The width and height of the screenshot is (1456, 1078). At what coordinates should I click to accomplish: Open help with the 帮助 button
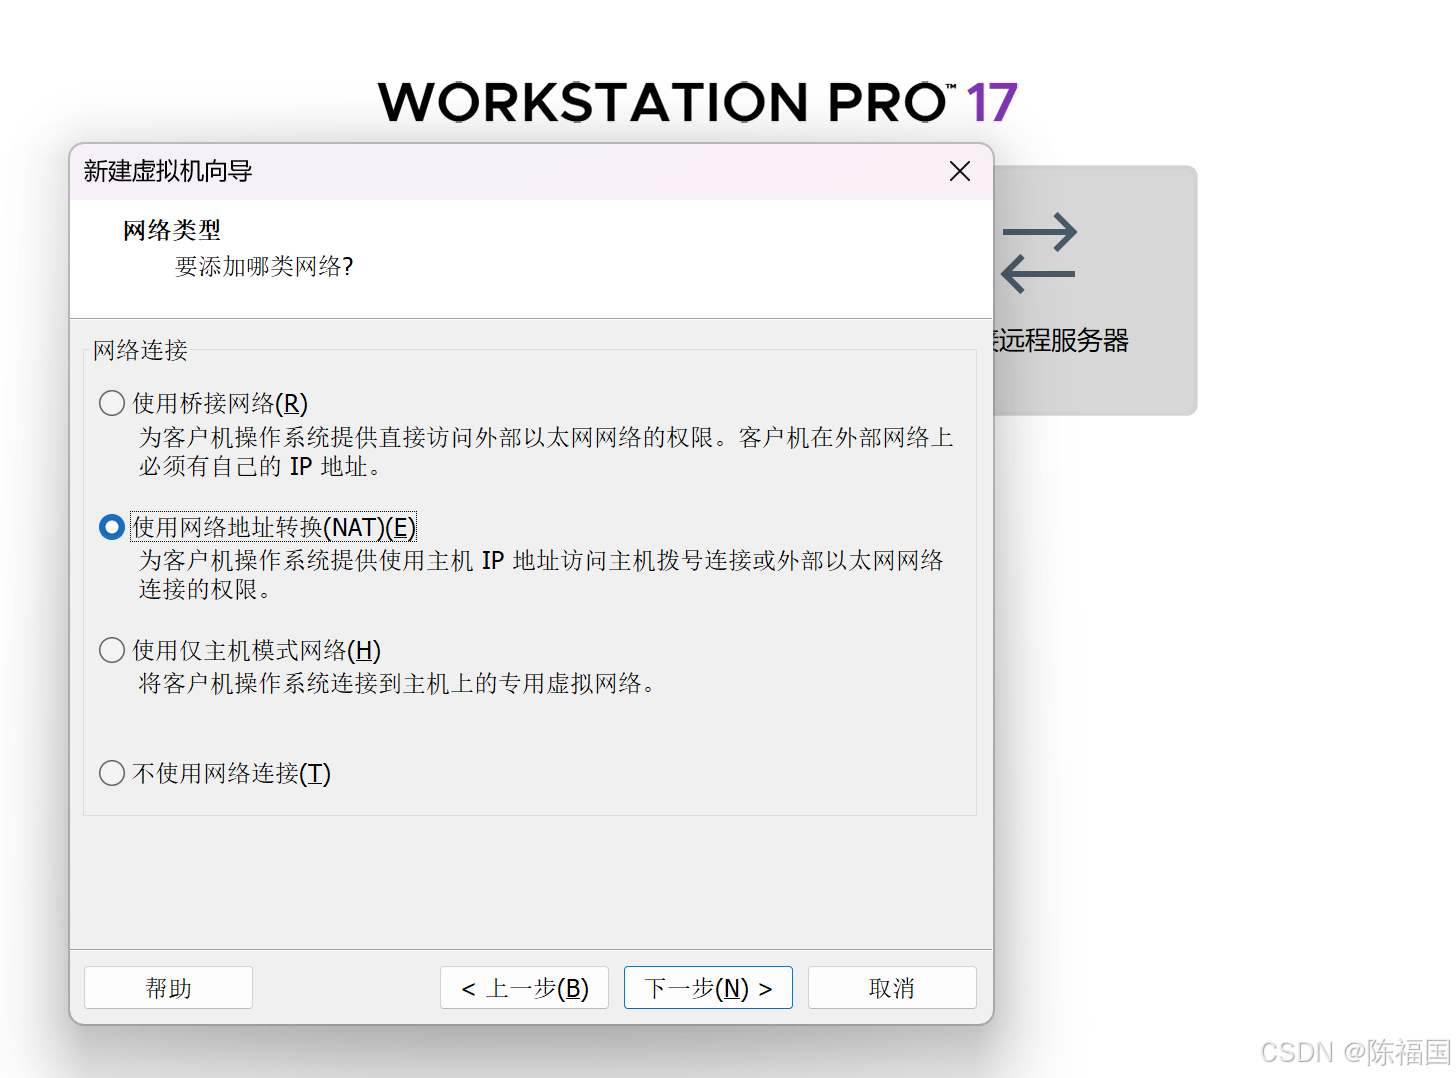point(168,988)
